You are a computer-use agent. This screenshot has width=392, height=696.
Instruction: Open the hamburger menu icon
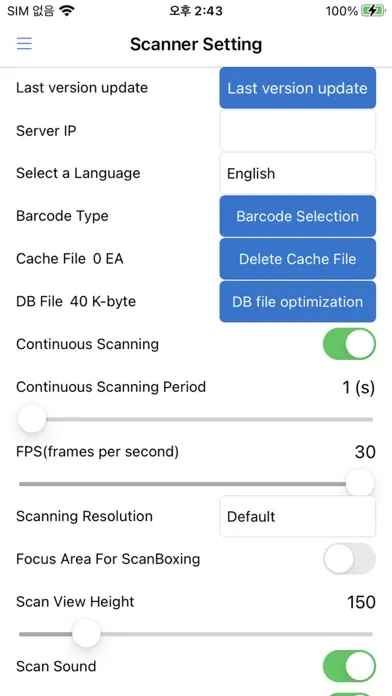tap(24, 44)
